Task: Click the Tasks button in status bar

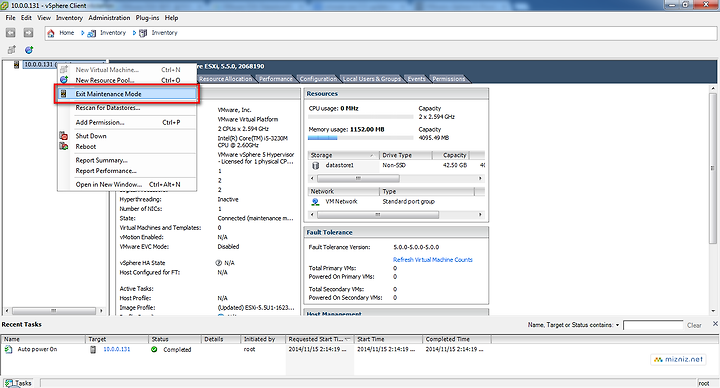Action: [18, 383]
